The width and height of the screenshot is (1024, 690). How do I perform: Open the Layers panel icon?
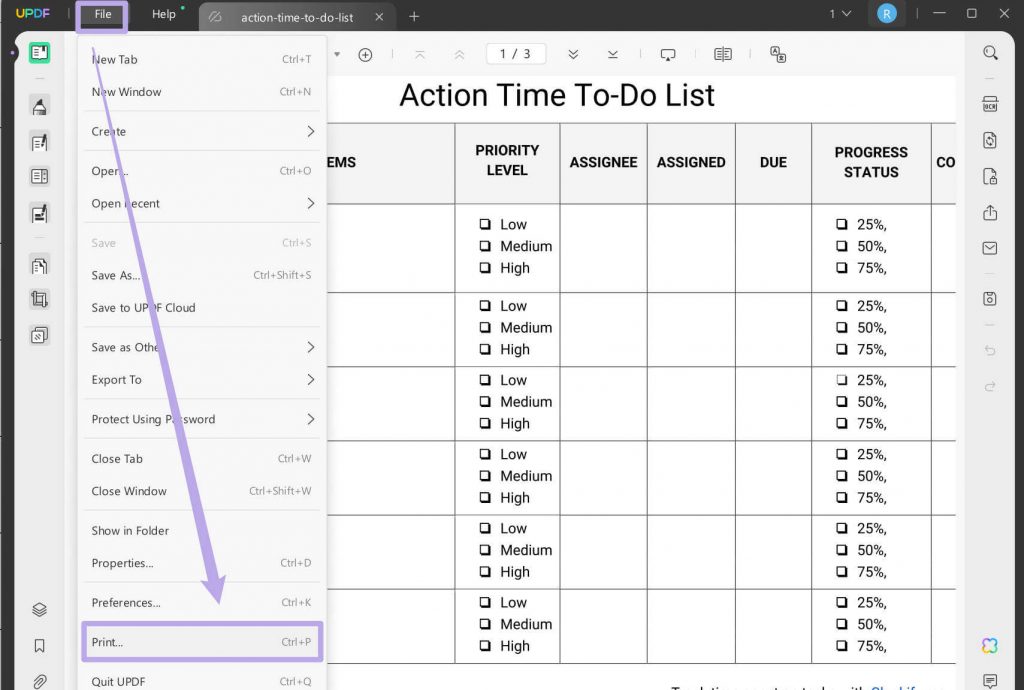coord(39,609)
